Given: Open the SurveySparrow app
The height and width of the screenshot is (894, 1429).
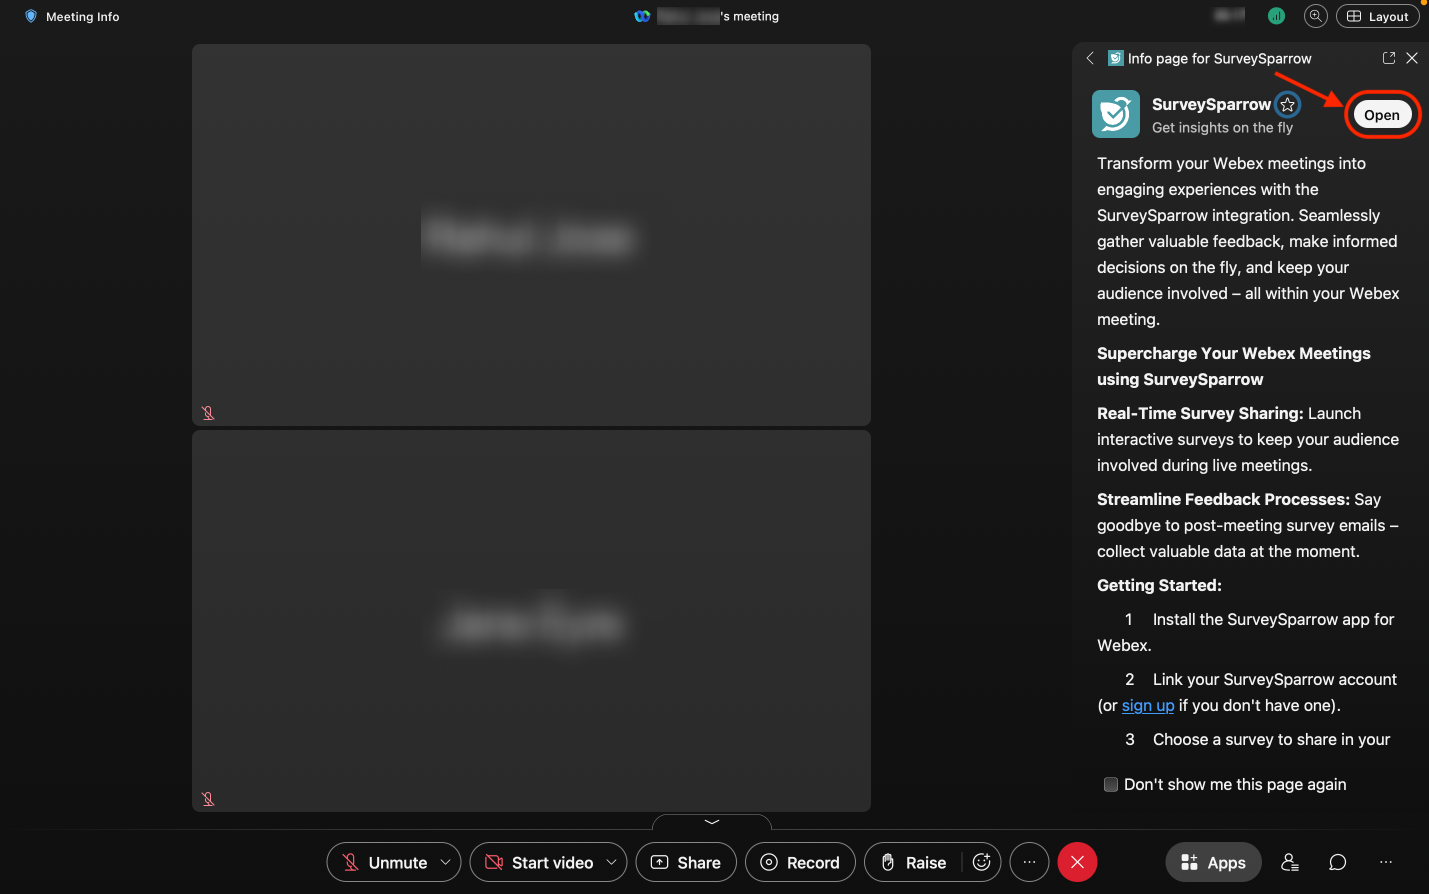Looking at the screenshot, I should click(1381, 115).
